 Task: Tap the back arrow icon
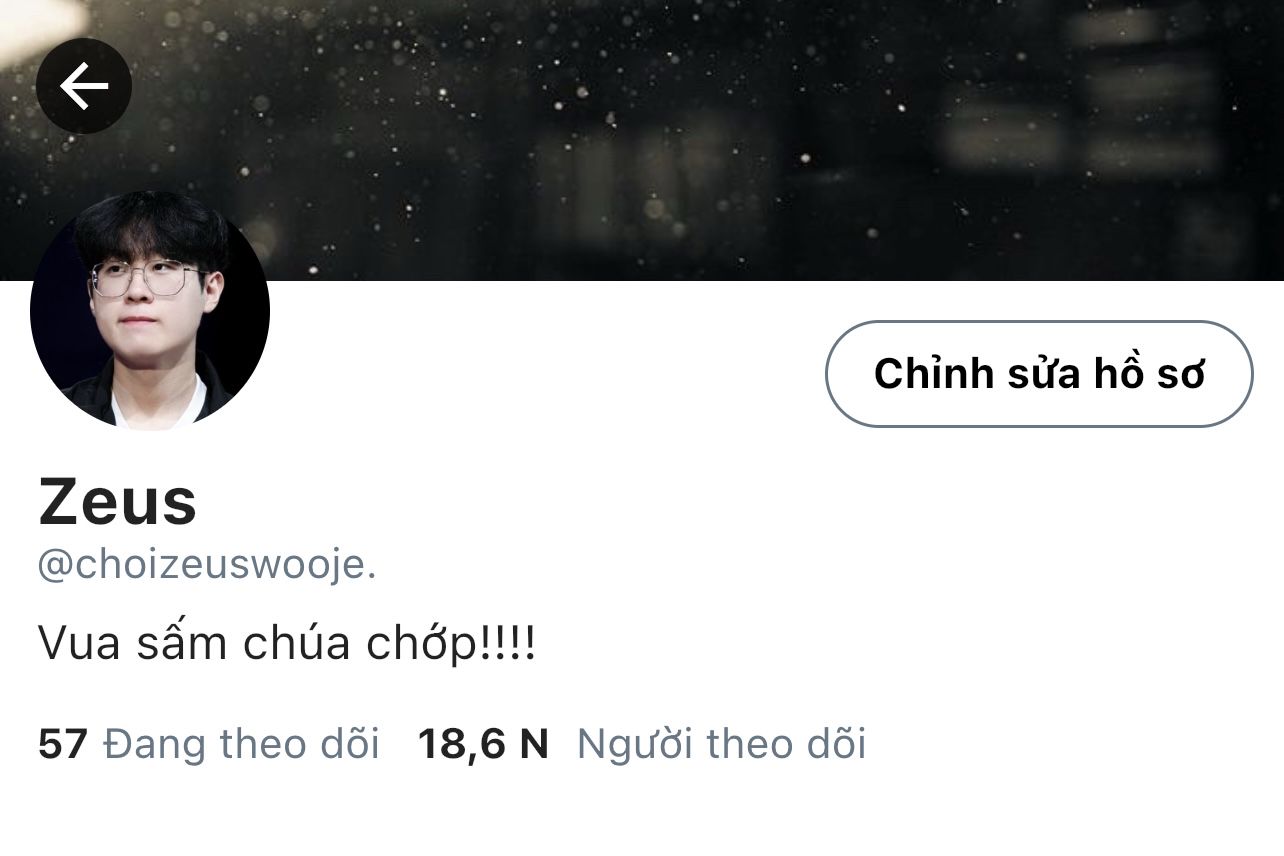pyautogui.click(x=84, y=87)
